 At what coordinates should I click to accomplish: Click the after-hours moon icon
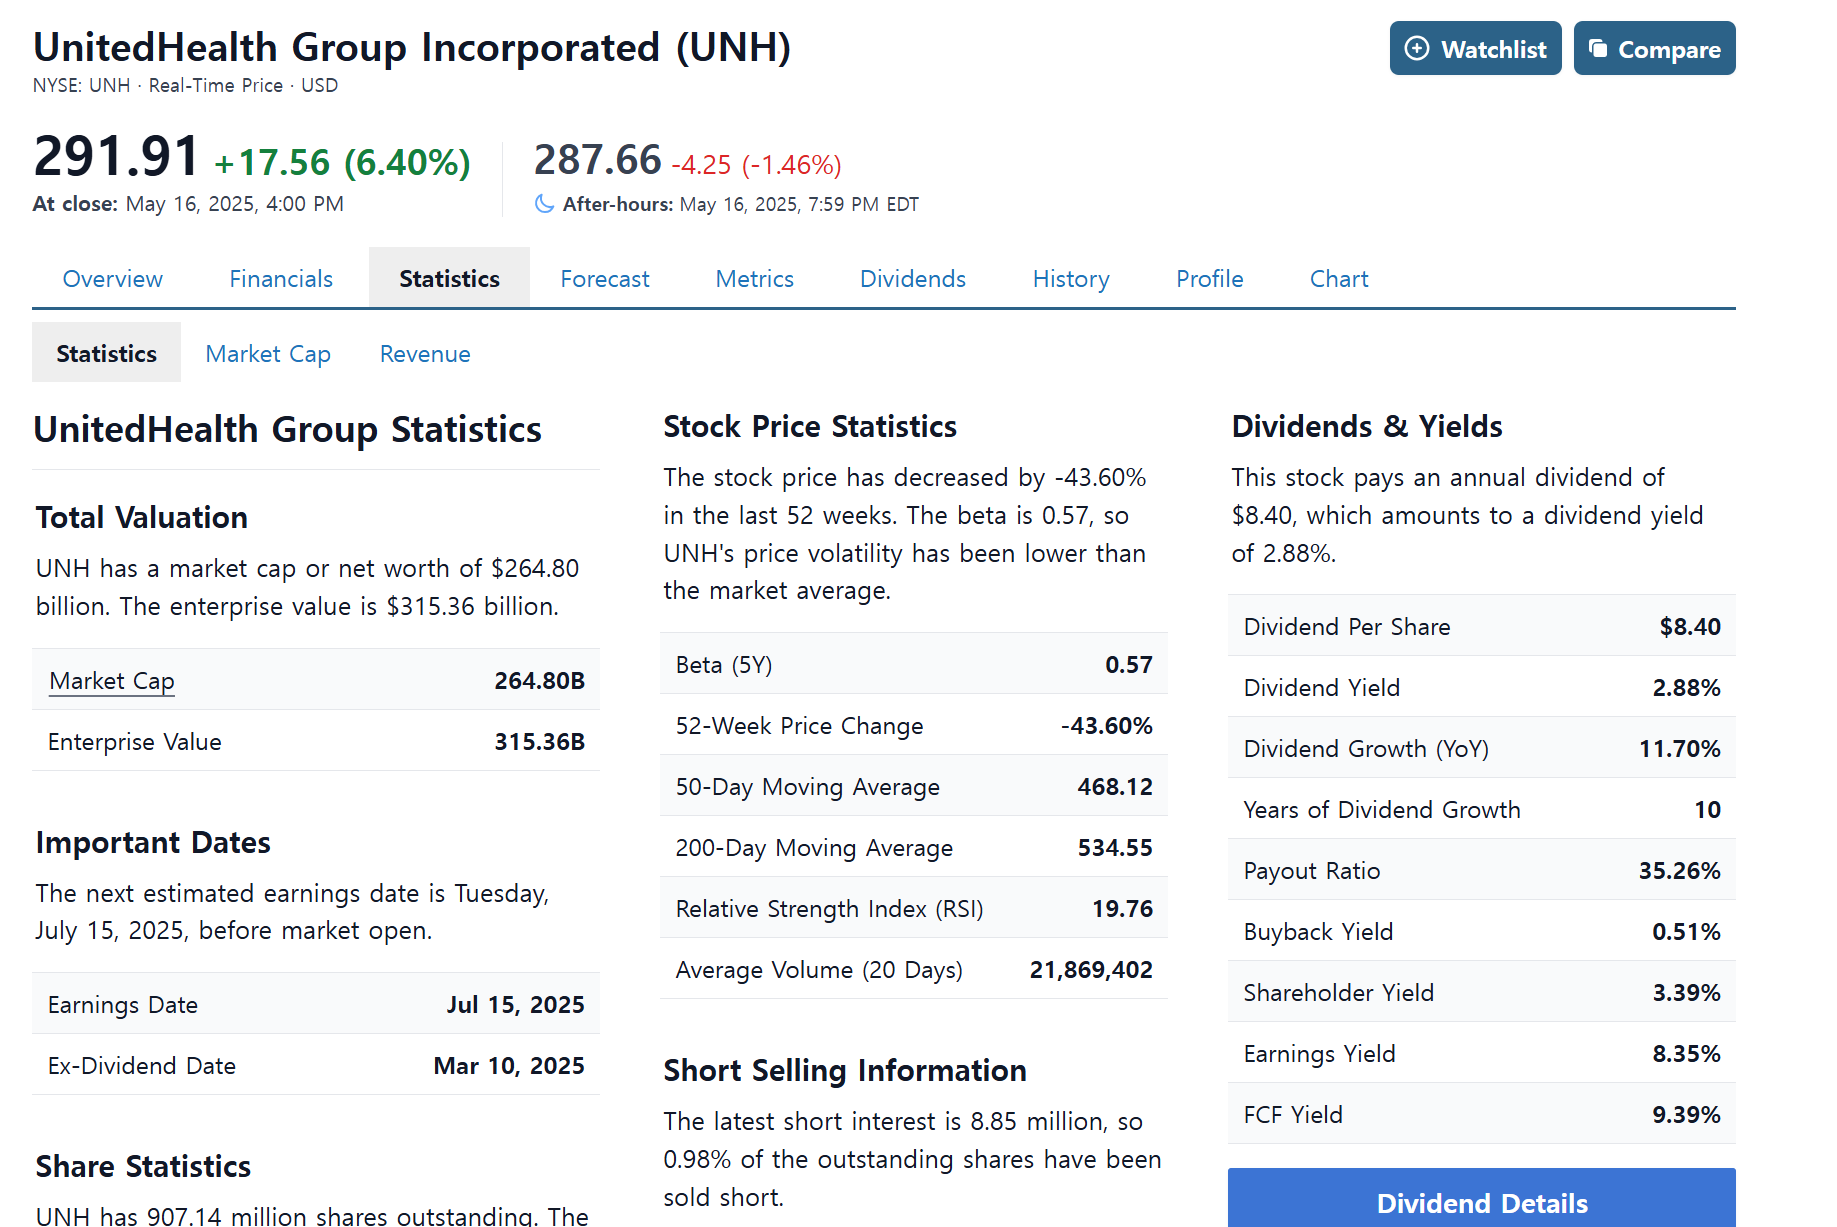pos(545,204)
